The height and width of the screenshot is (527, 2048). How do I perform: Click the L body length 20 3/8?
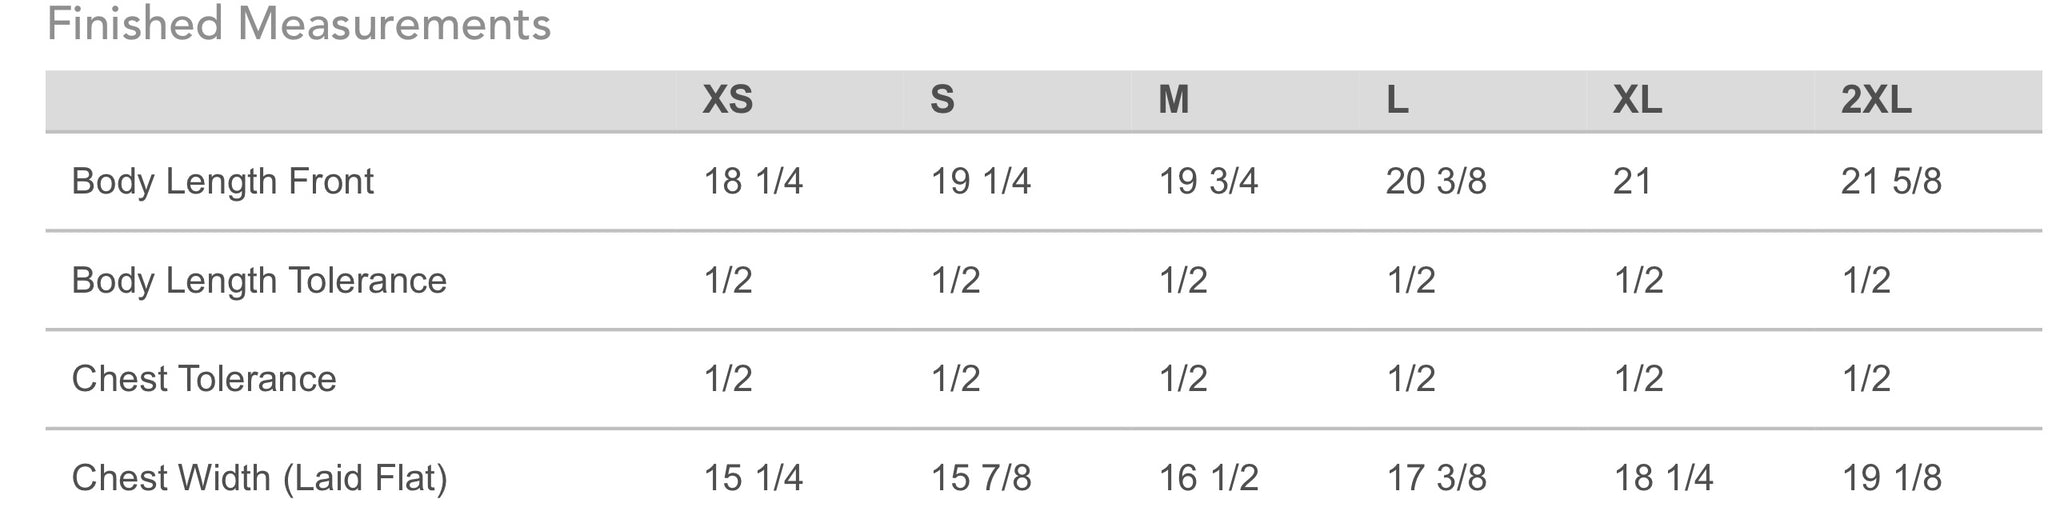point(1436,181)
